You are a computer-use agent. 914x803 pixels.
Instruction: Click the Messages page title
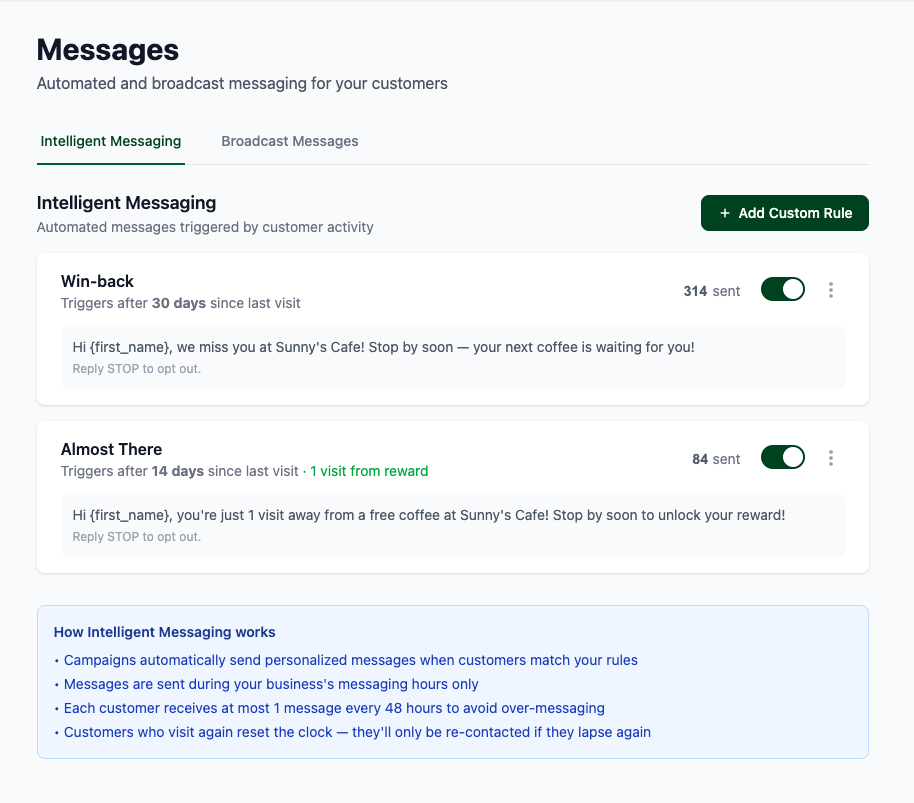[x=106, y=49]
